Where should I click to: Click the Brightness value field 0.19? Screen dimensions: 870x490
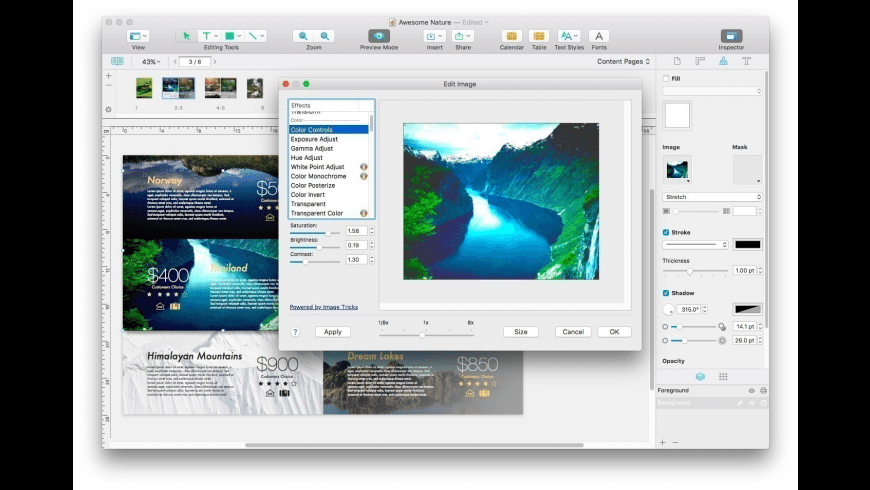356,245
